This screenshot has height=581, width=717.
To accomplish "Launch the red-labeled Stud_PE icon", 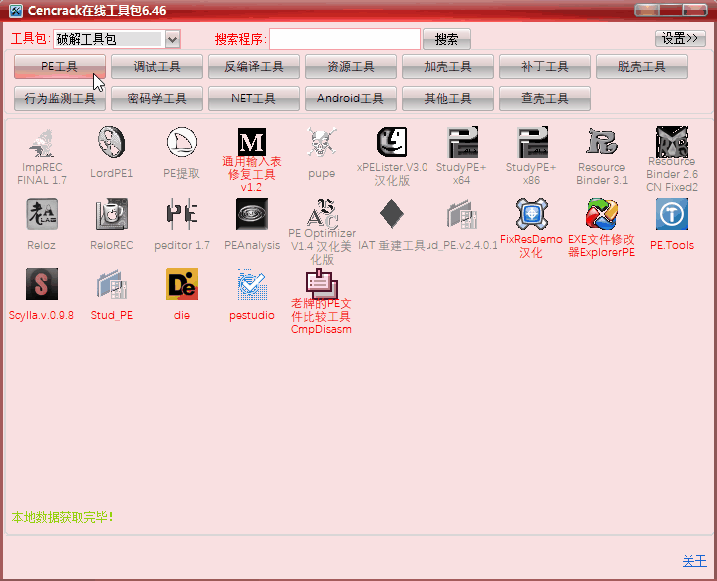I will tap(112, 284).
